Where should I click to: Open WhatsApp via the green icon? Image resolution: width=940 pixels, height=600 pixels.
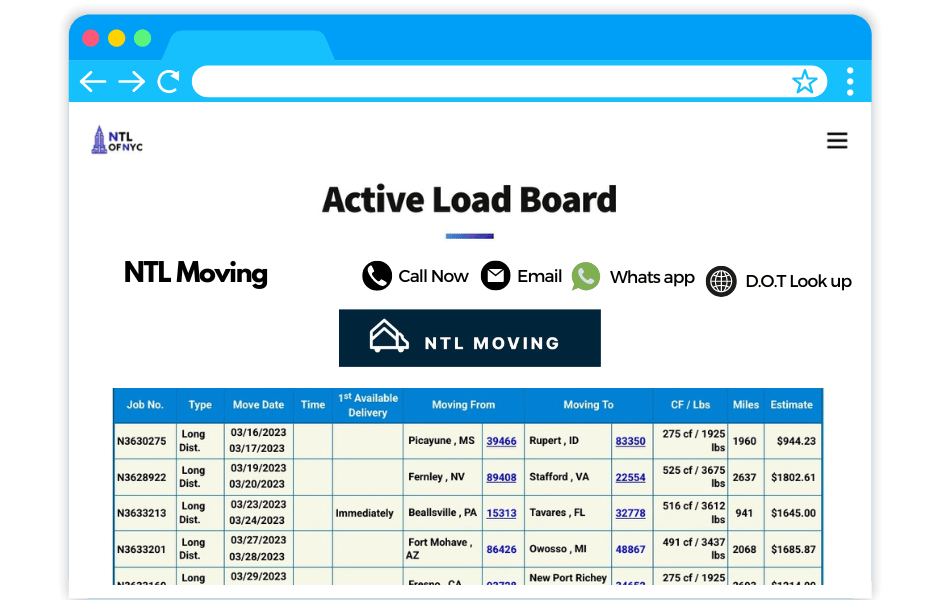coord(585,277)
